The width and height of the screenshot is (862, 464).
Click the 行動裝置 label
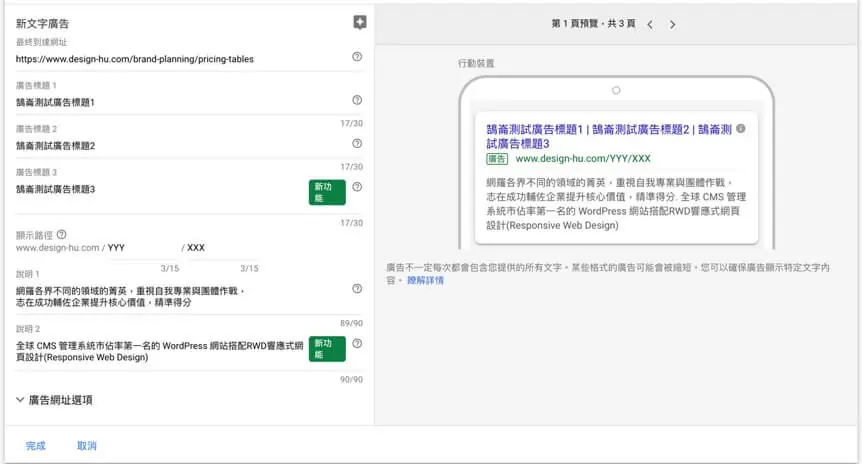[x=476, y=64]
